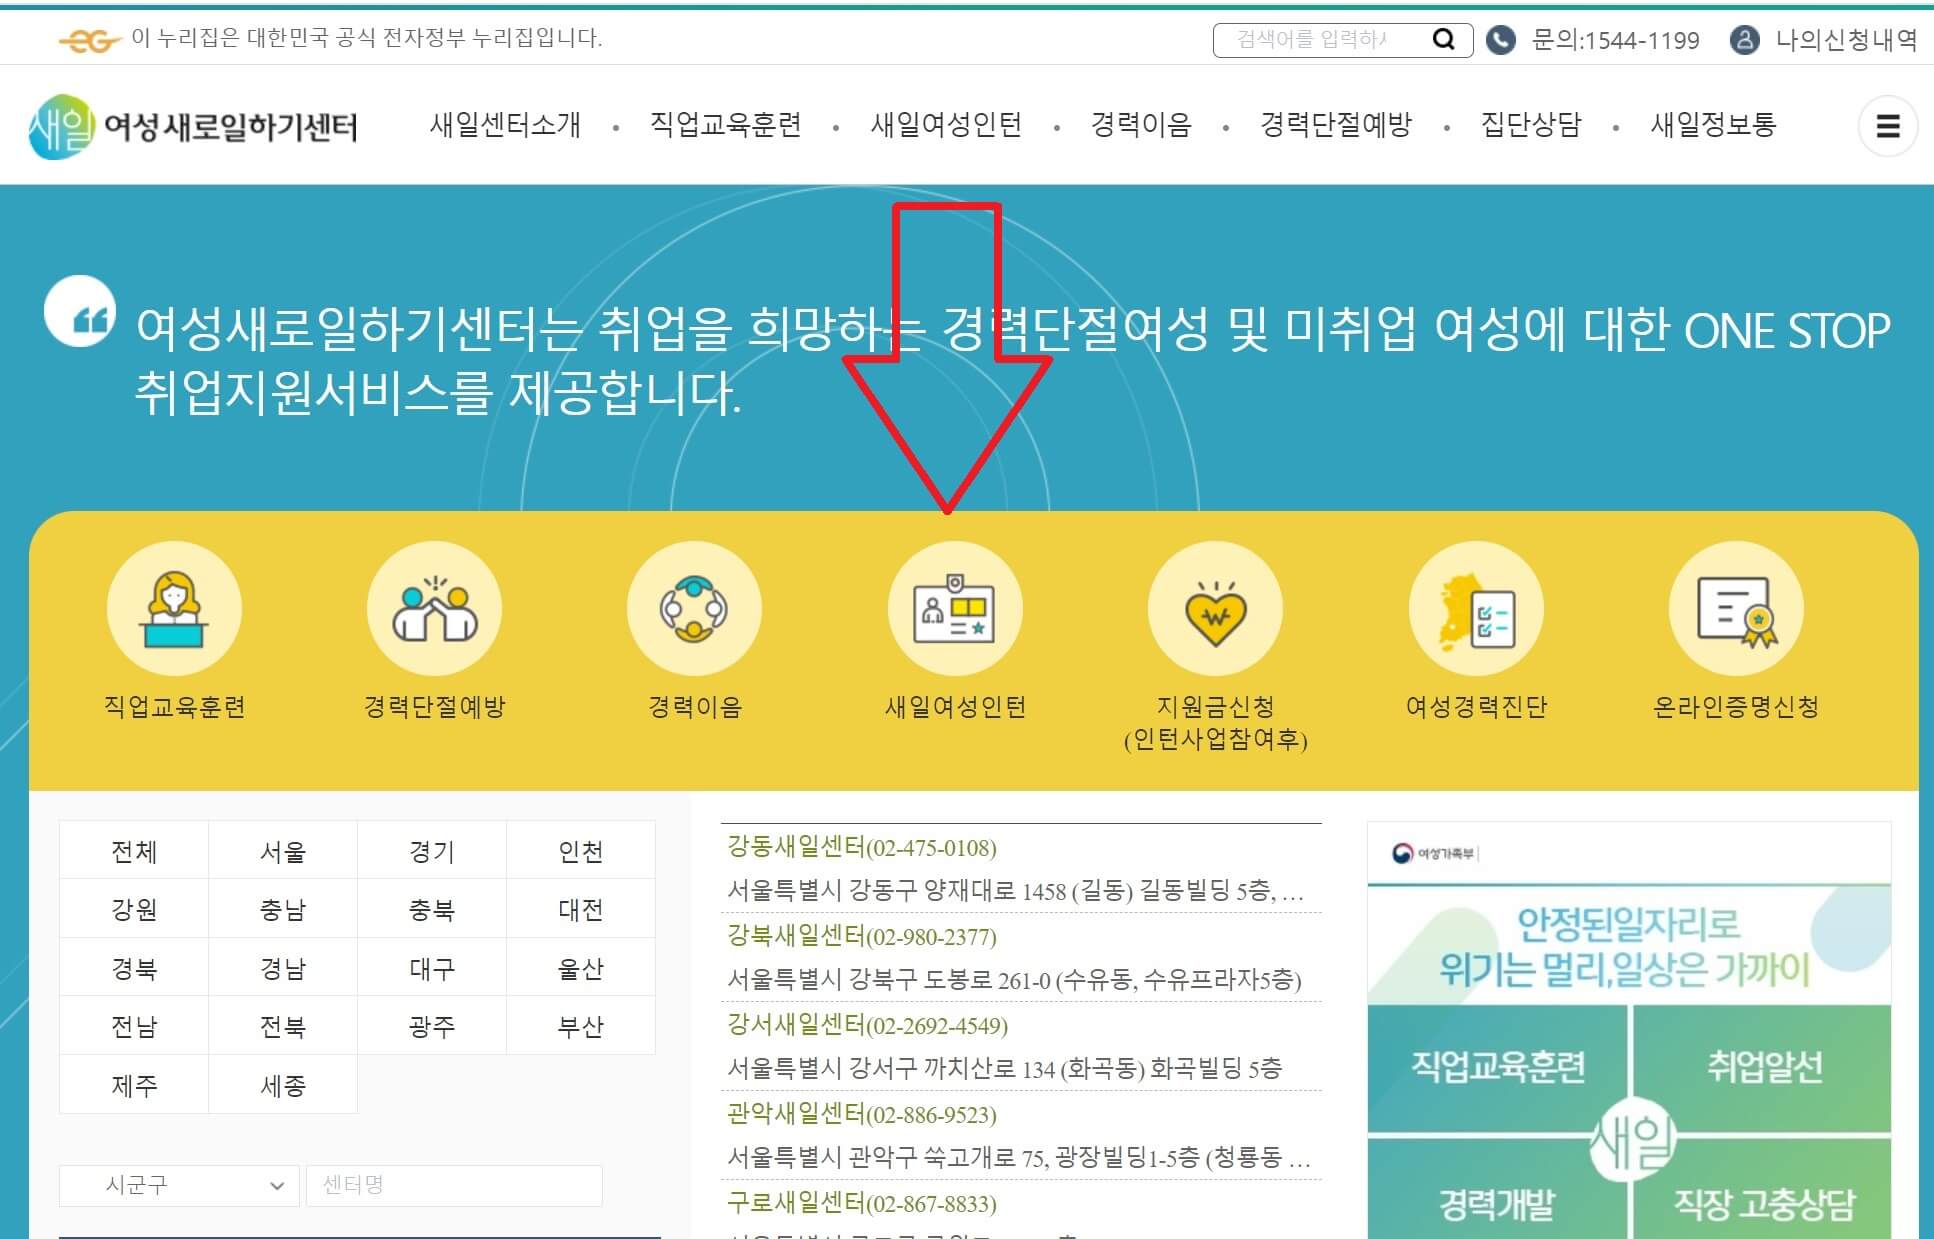Select the 전체 region filter
This screenshot has height=1239, width=1934.
click(x=134, y=850)
